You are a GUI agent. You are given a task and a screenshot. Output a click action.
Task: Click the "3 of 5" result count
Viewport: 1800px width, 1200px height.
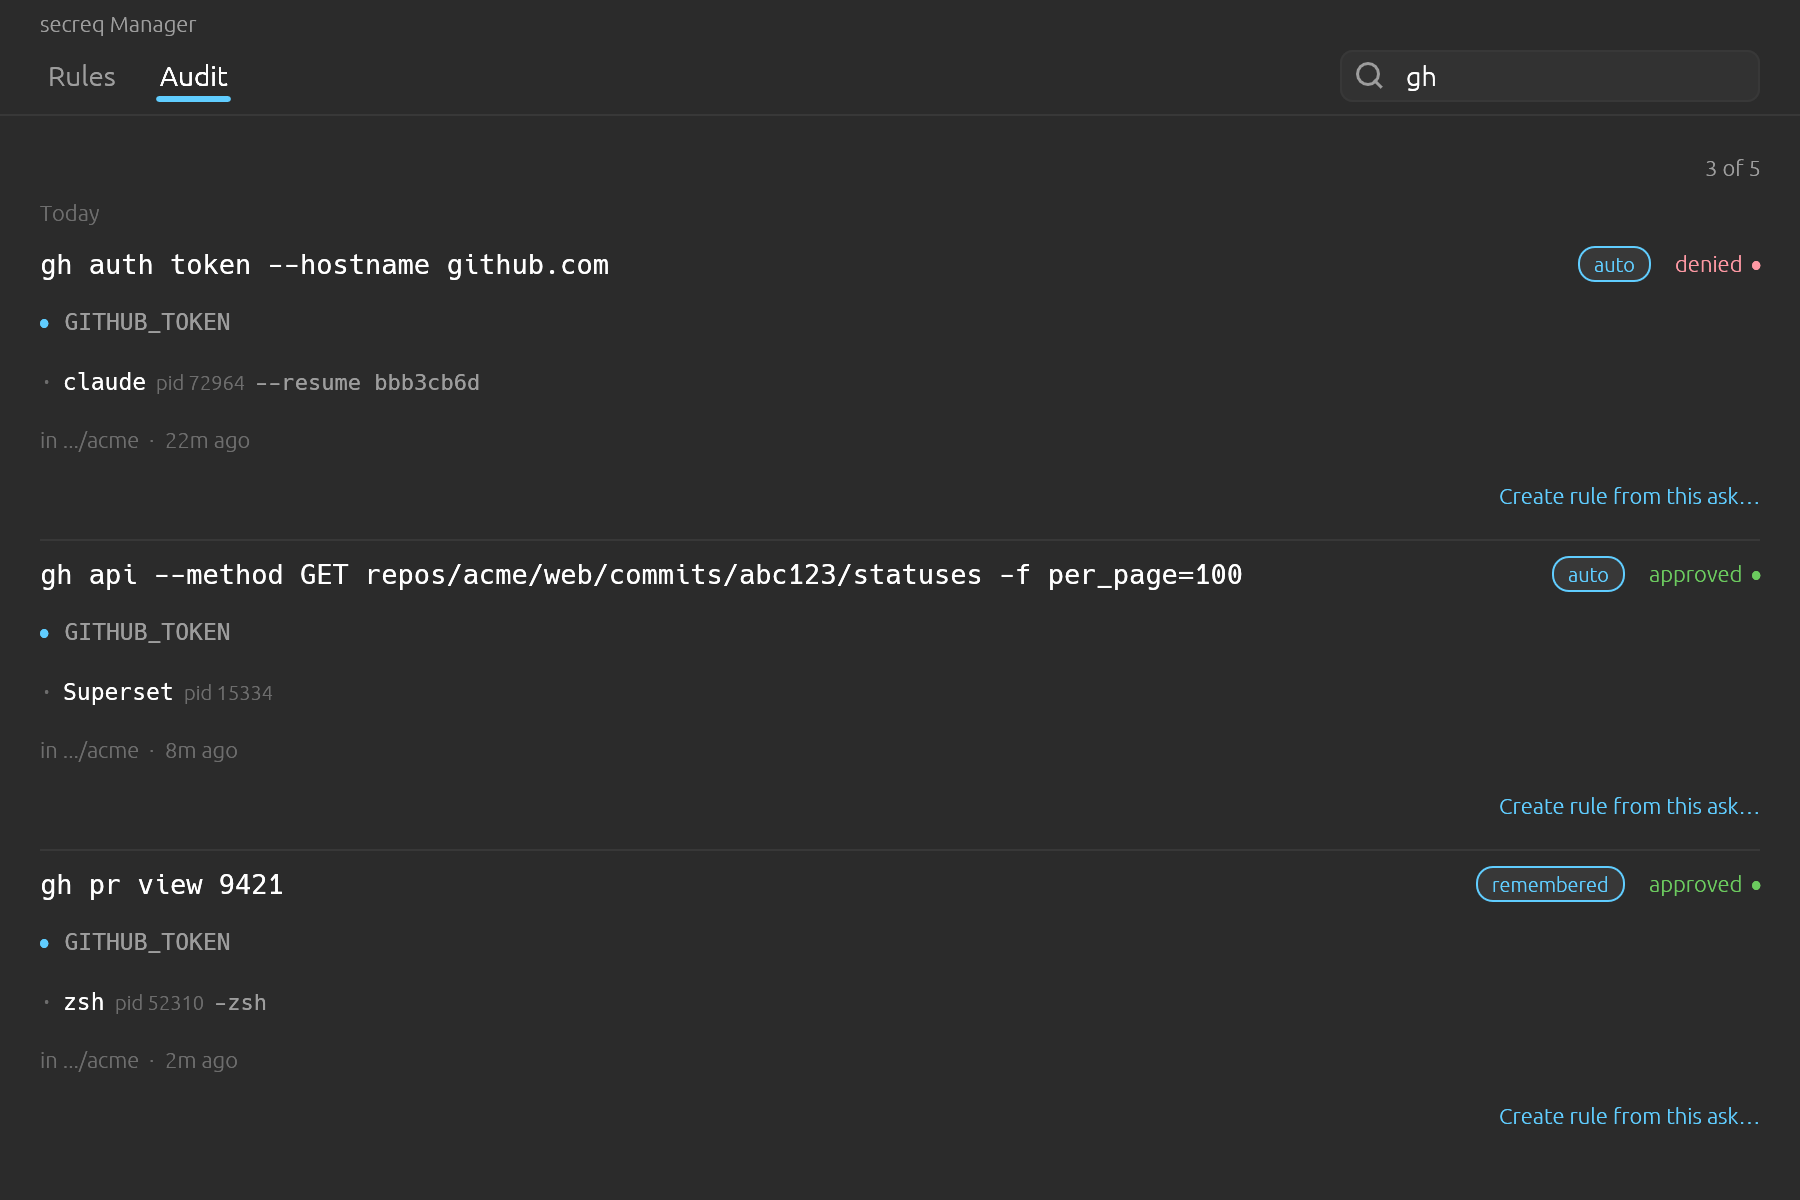coord(1732,169)
